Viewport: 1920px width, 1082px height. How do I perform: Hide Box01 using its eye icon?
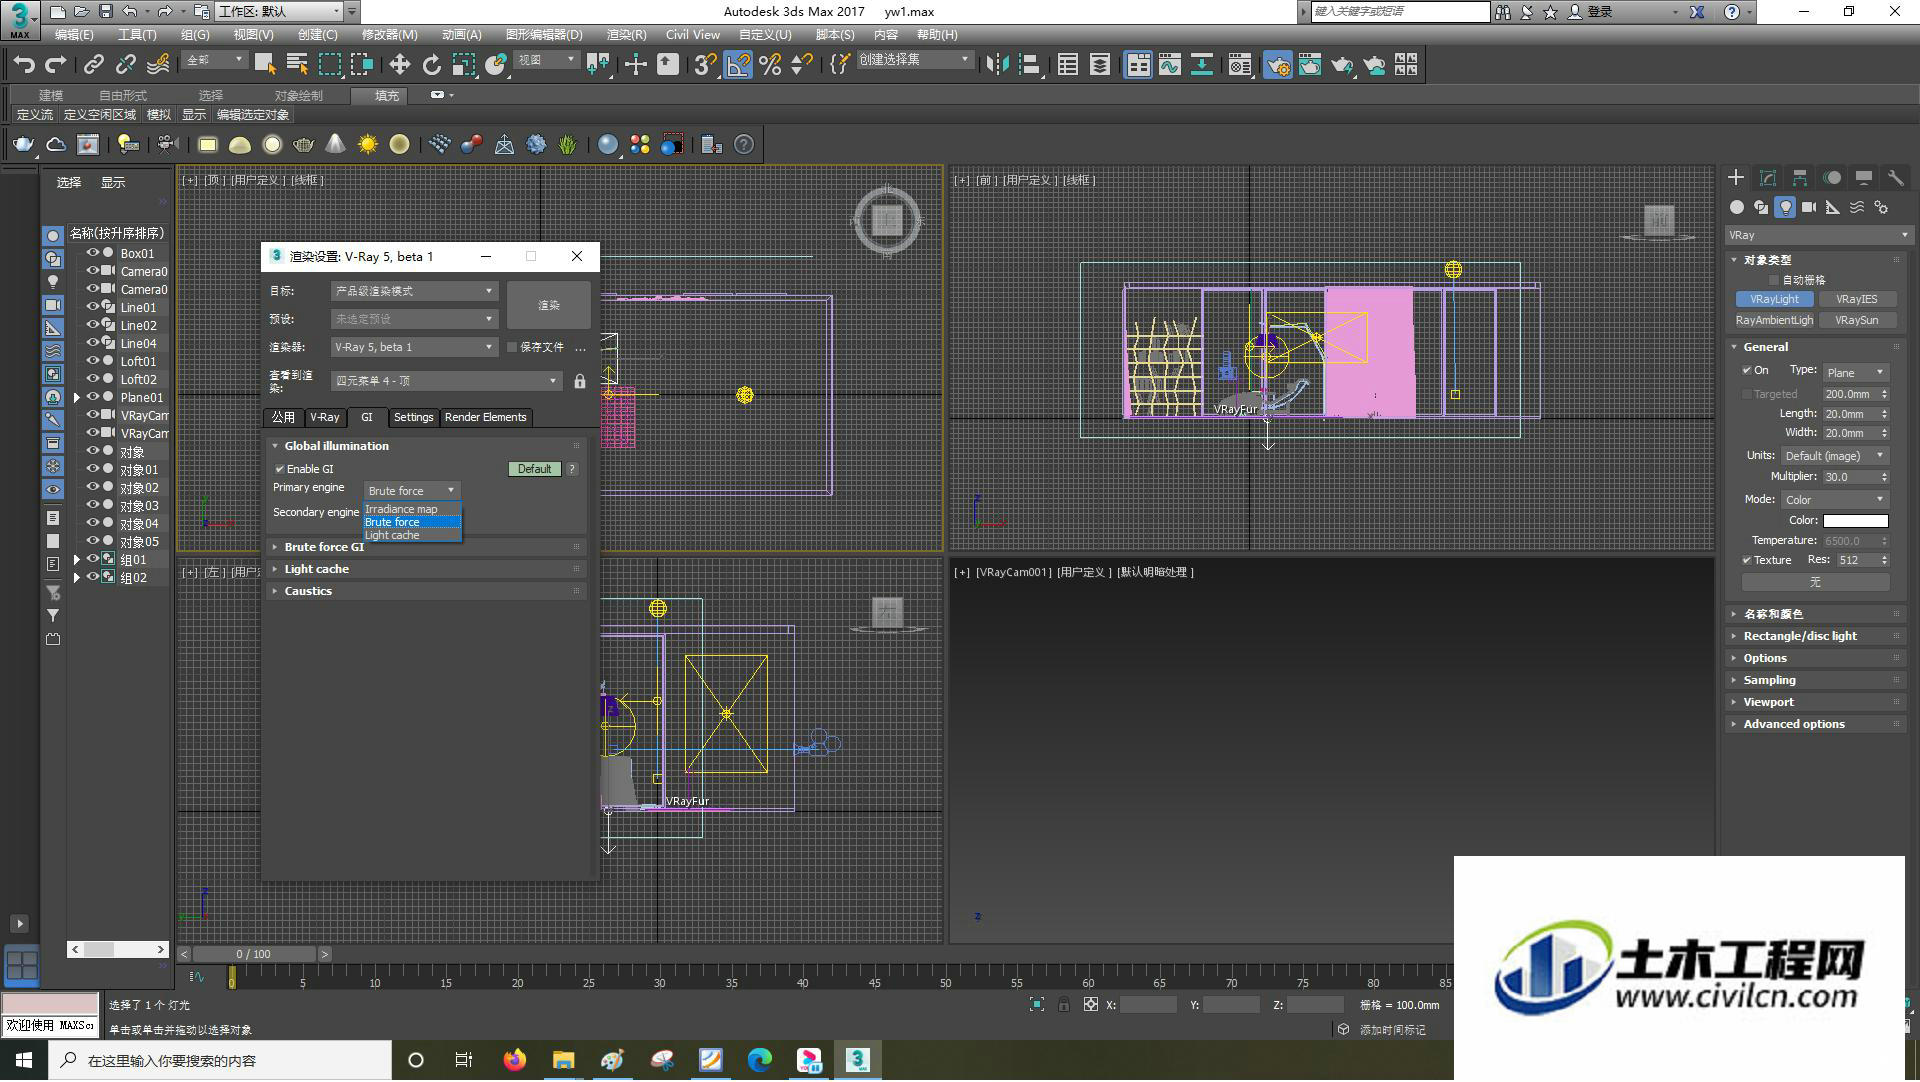[92, 253]
